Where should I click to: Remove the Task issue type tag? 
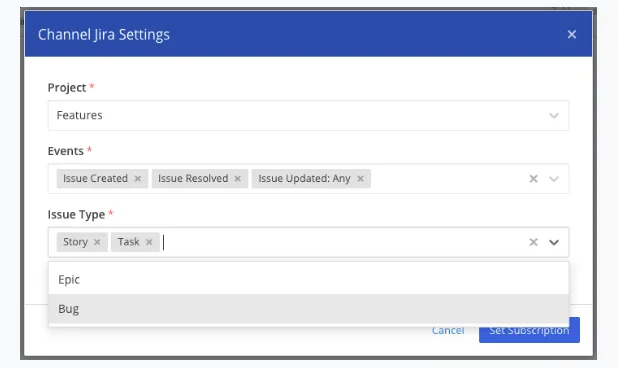point(149,242)
